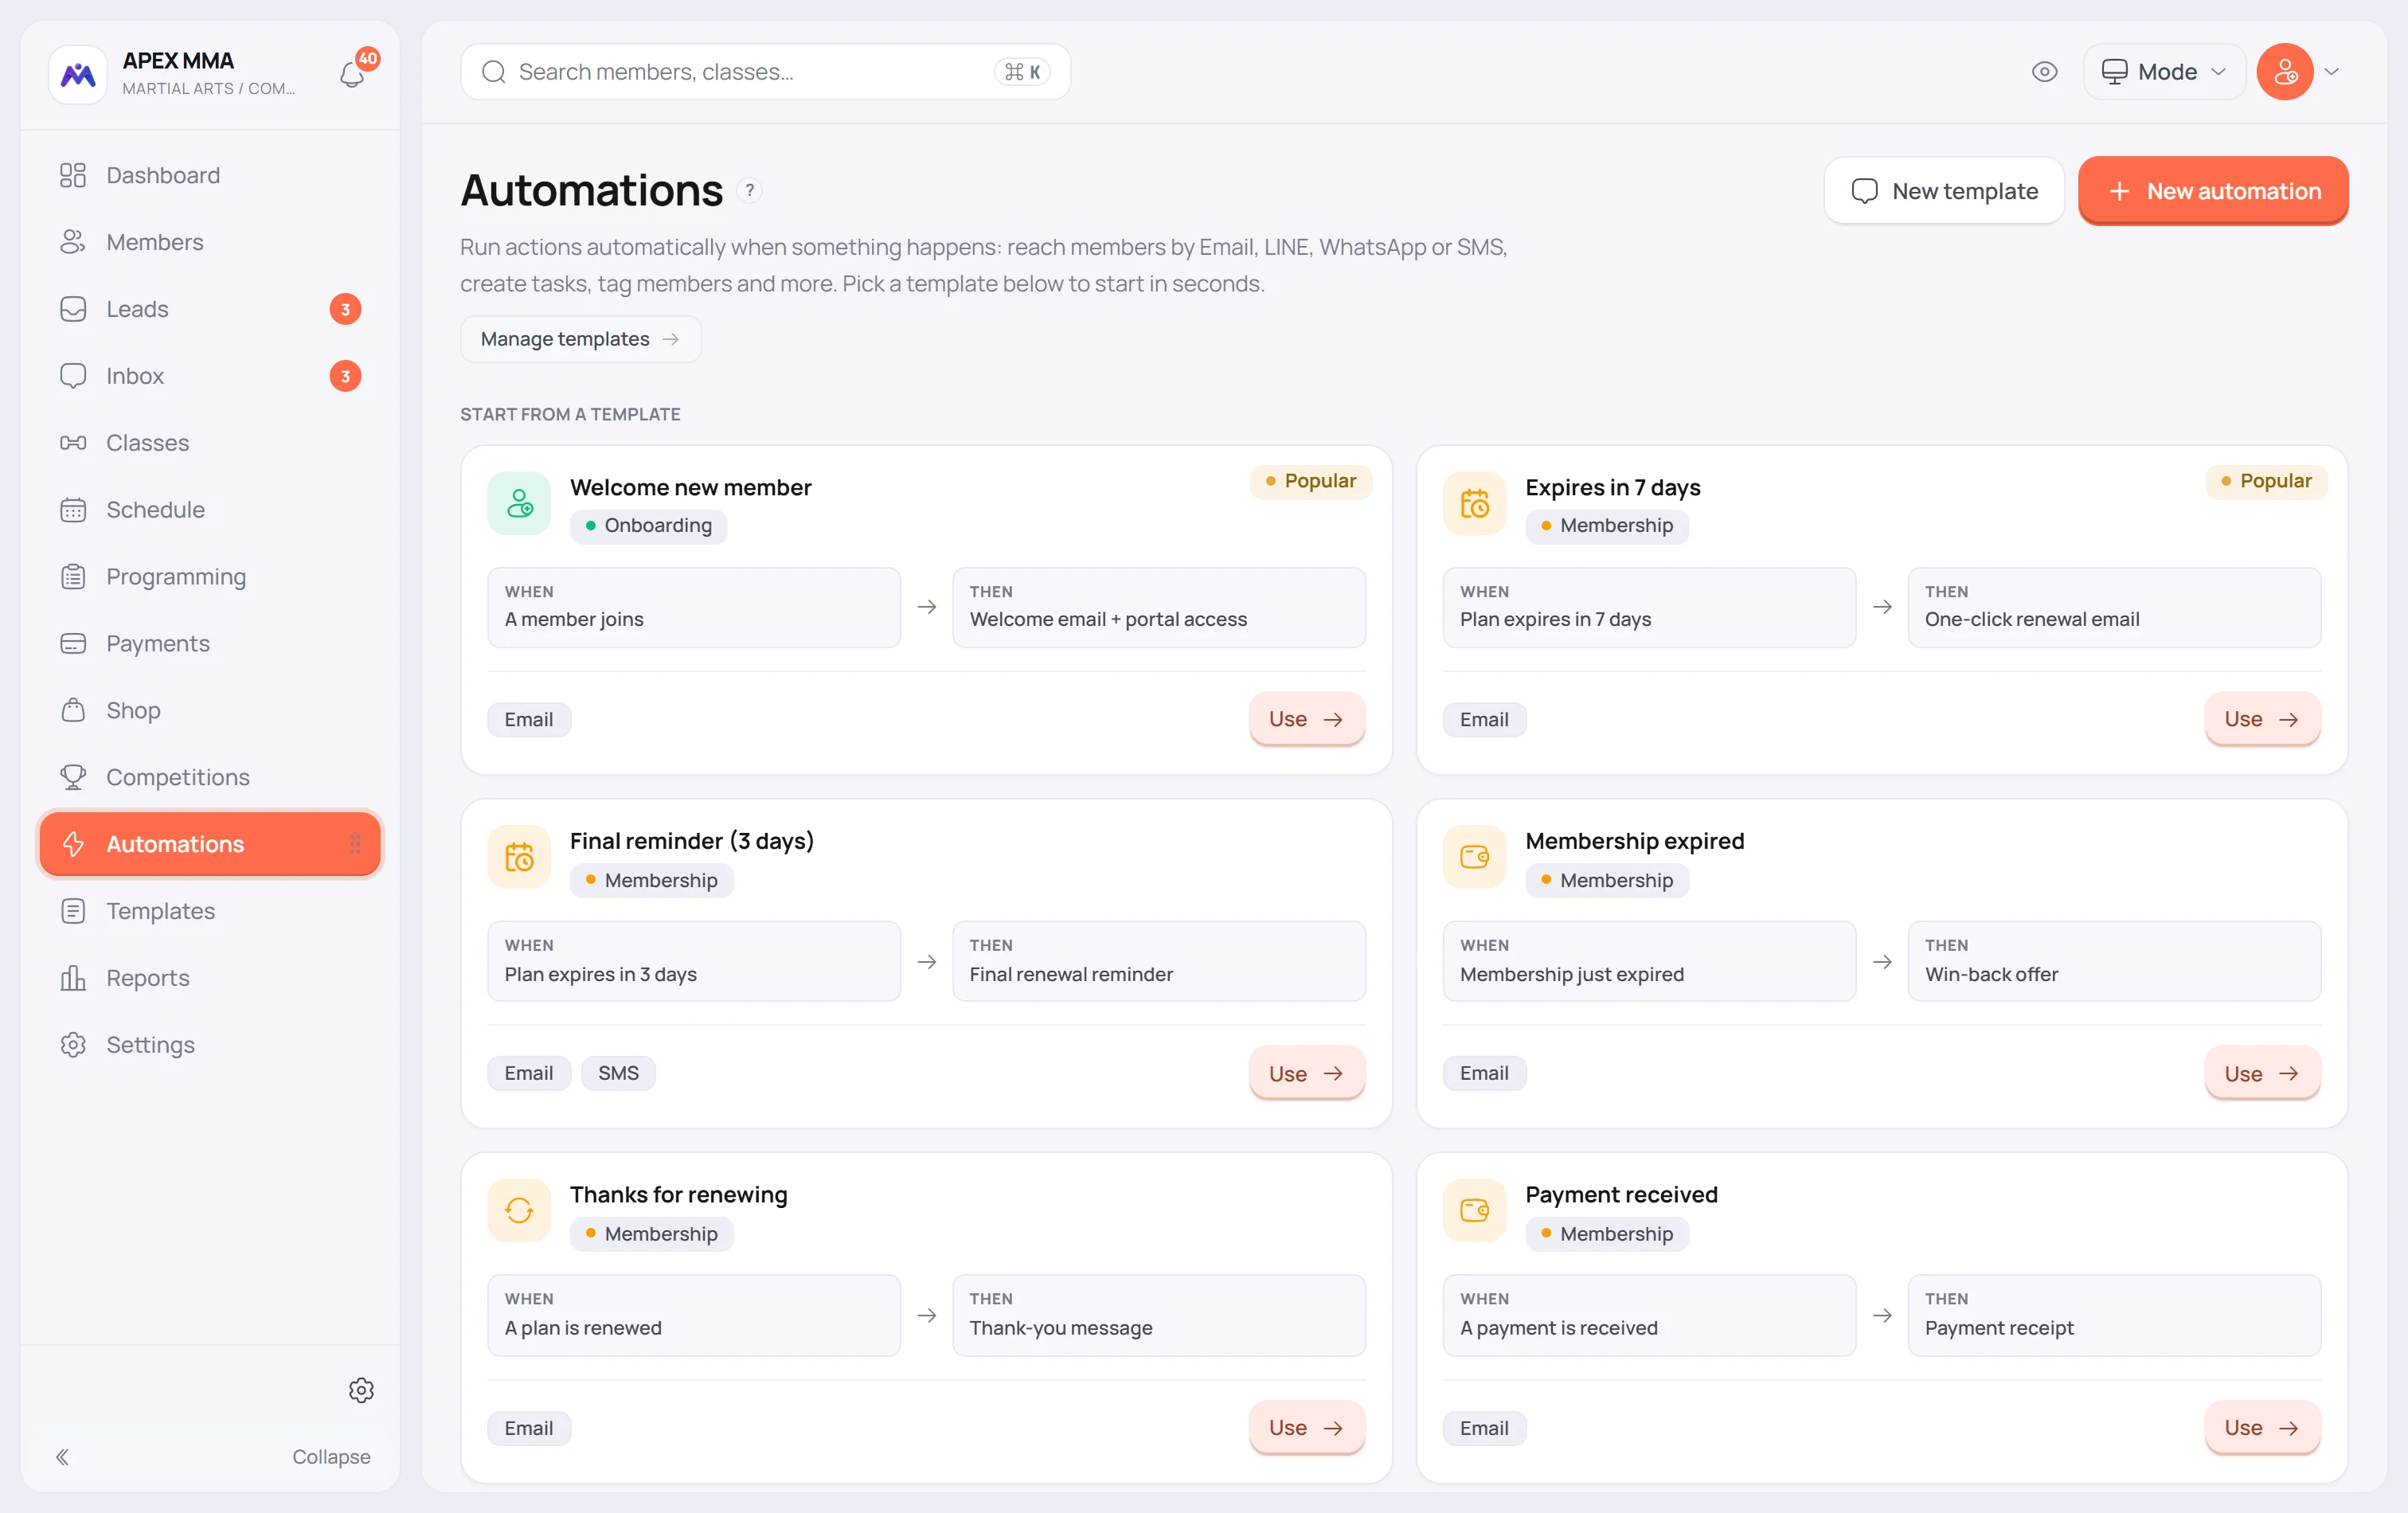
Task: Open the Manage templates link
Action: click(x=580, y=339)
